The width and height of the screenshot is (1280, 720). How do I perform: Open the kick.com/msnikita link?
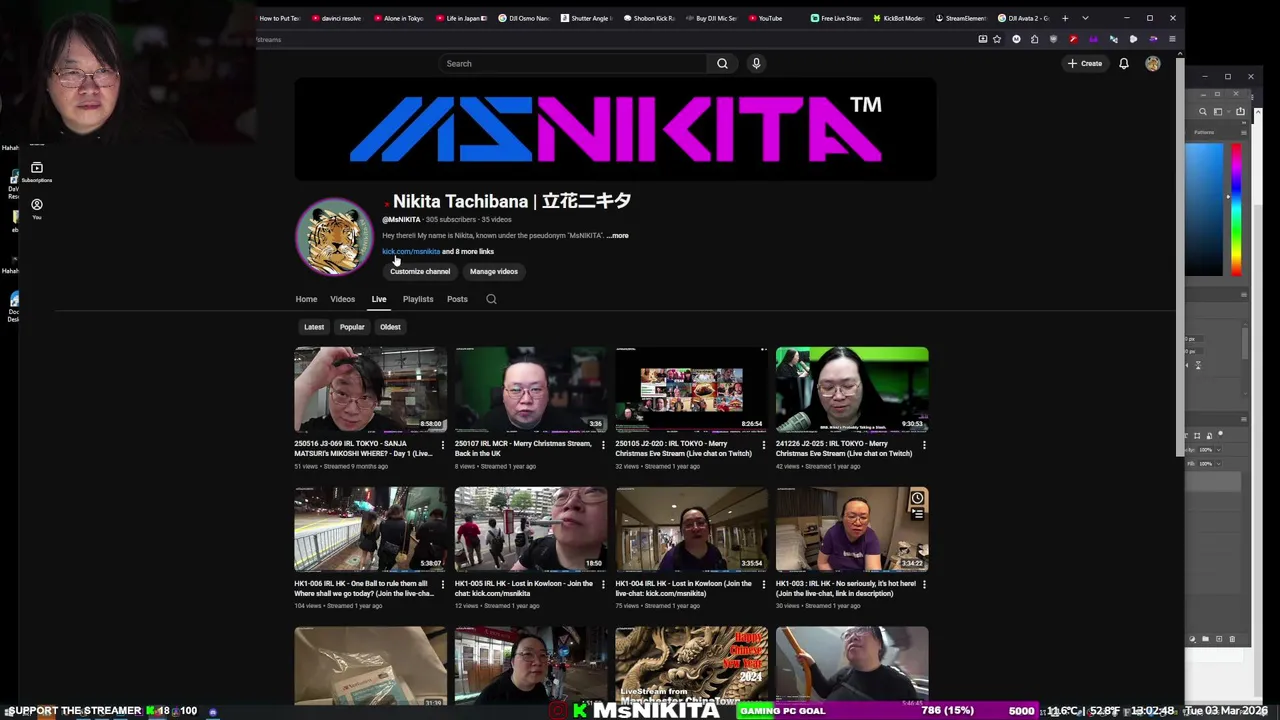coord(411,252)
